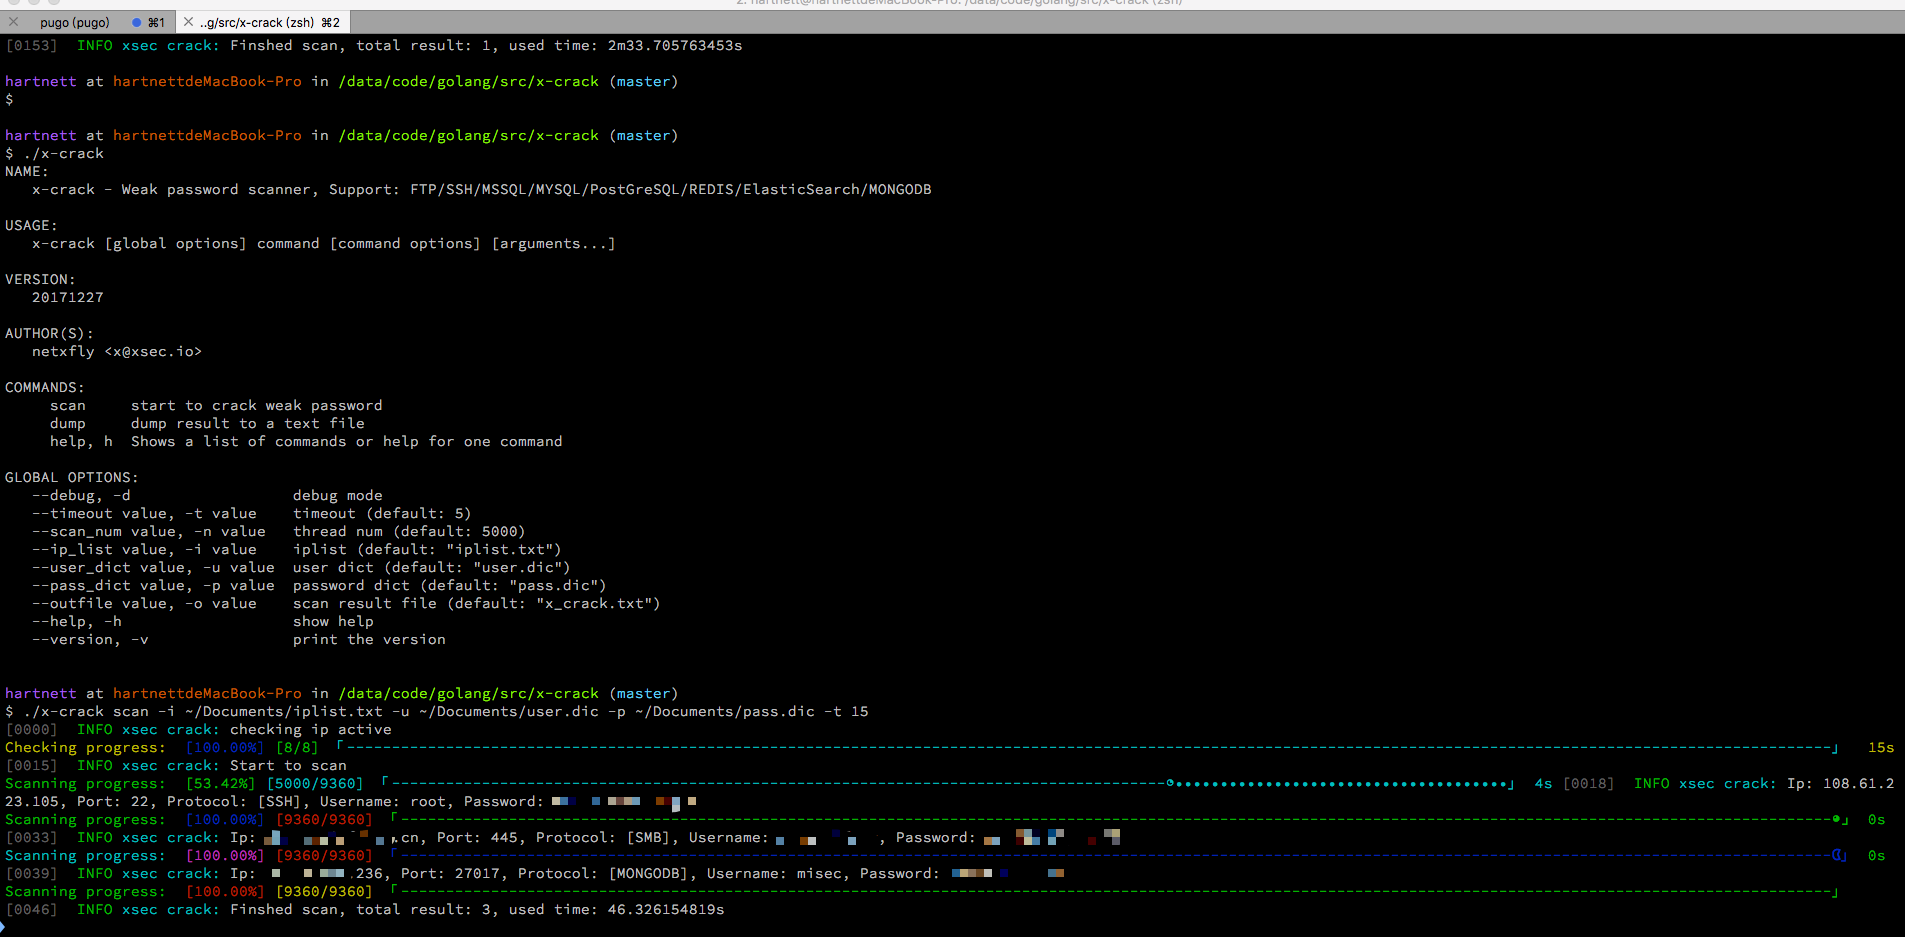
Task: Click the 'VERSION:' heading
Action: point(40,280)
